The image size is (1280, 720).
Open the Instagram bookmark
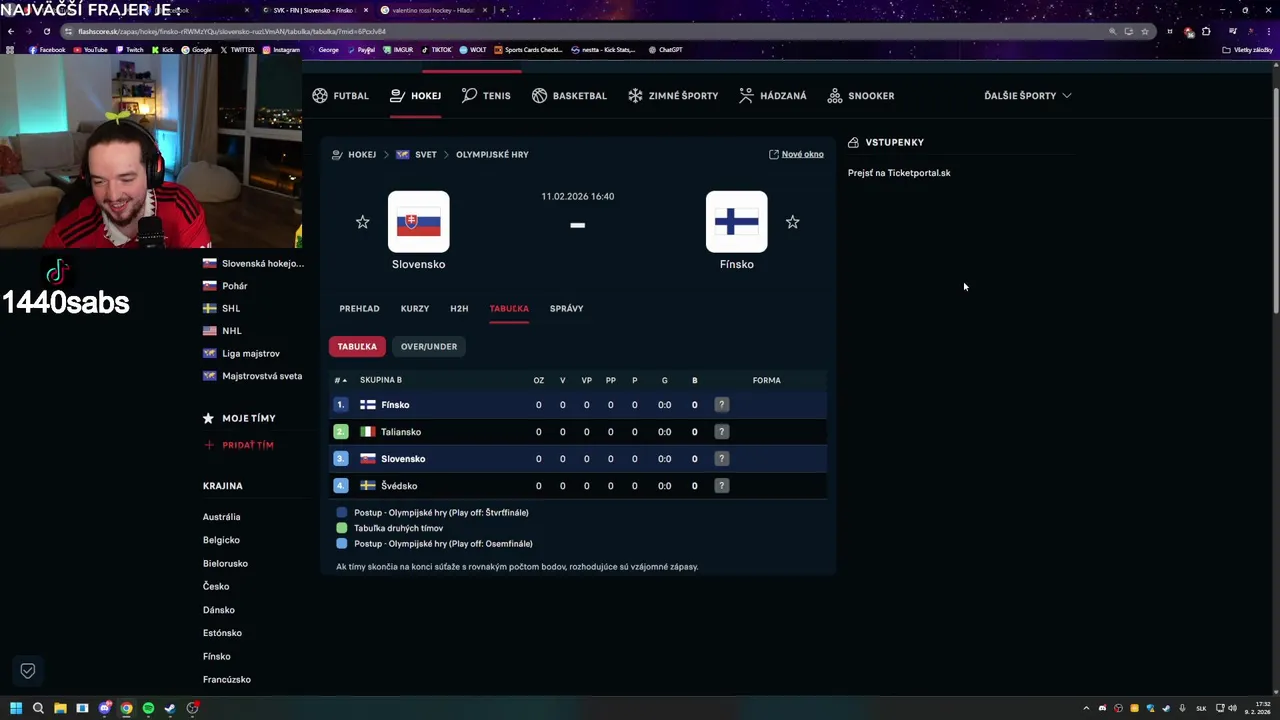click(281, 50)
